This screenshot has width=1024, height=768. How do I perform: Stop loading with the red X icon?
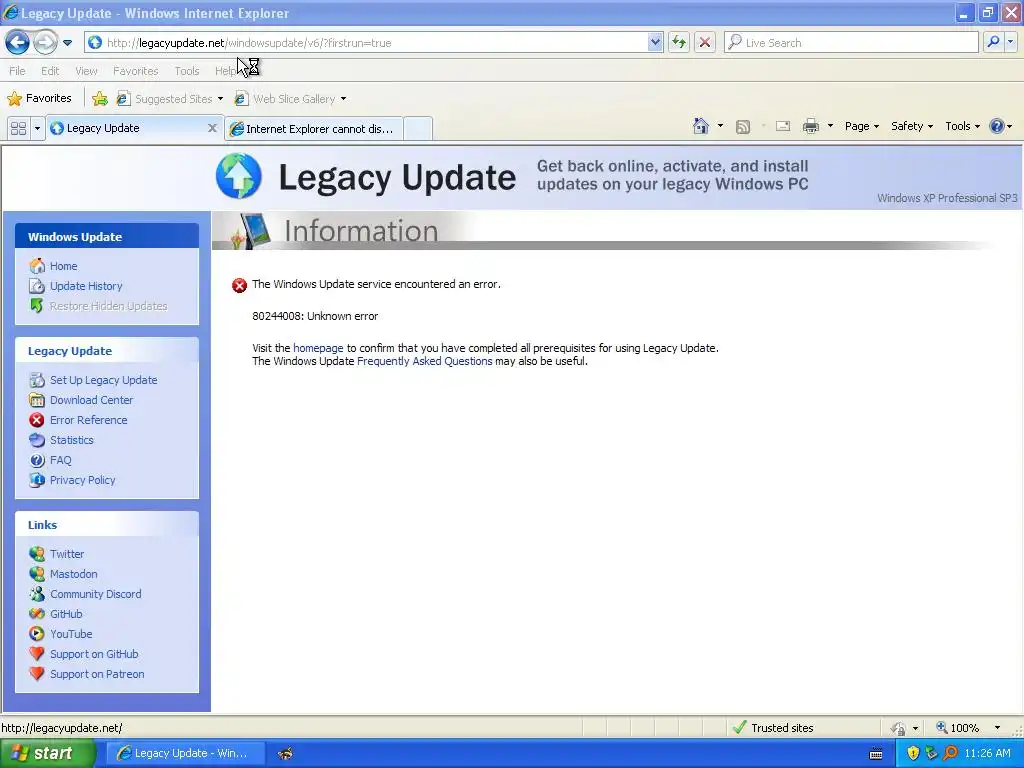705,42
